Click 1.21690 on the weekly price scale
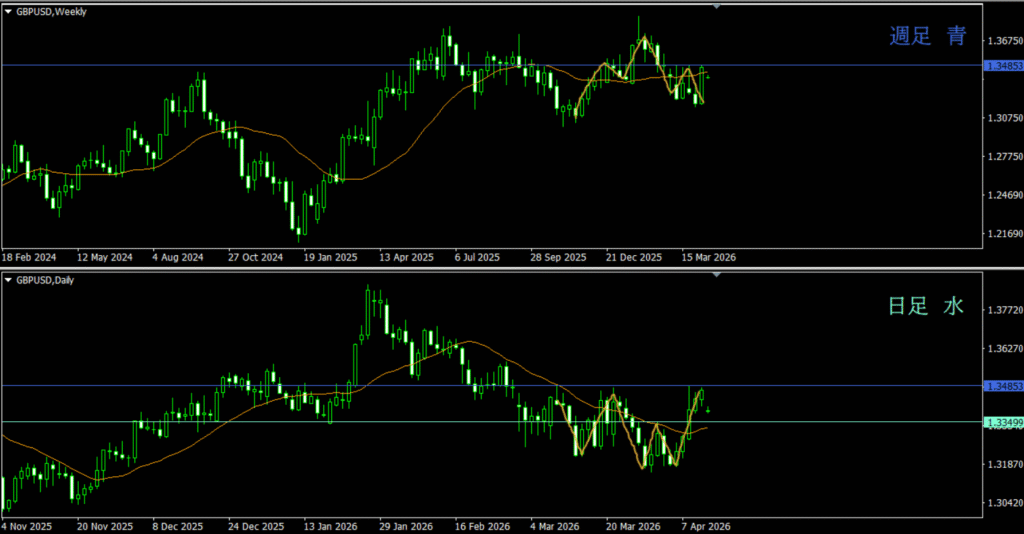The image size is (1024, 534). pyautogui.click(x=1003, y=234)
